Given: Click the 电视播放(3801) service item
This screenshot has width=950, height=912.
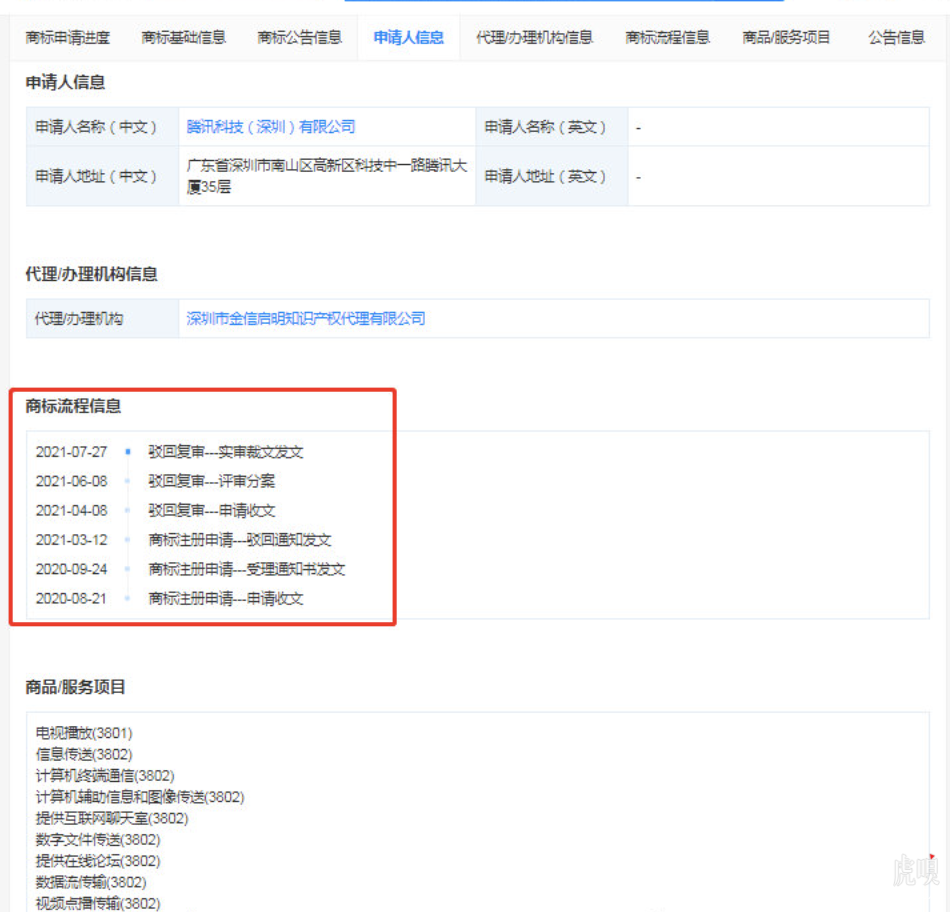Looking at the screenshot, I should pyautogui.click(x=84, y=733).
